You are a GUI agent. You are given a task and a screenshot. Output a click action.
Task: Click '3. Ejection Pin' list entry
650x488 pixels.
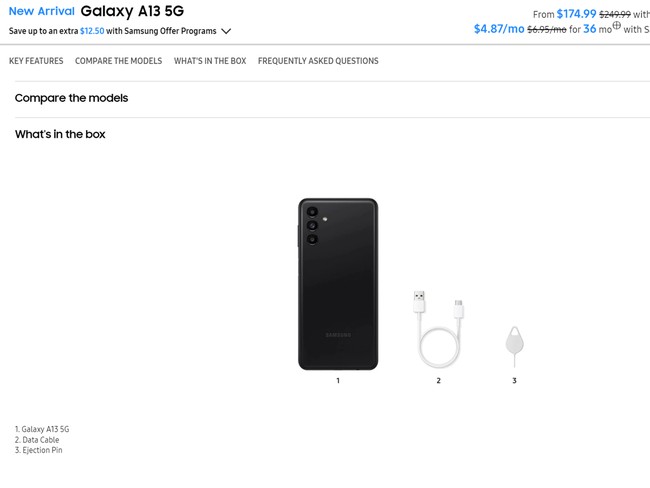[39, 451]
